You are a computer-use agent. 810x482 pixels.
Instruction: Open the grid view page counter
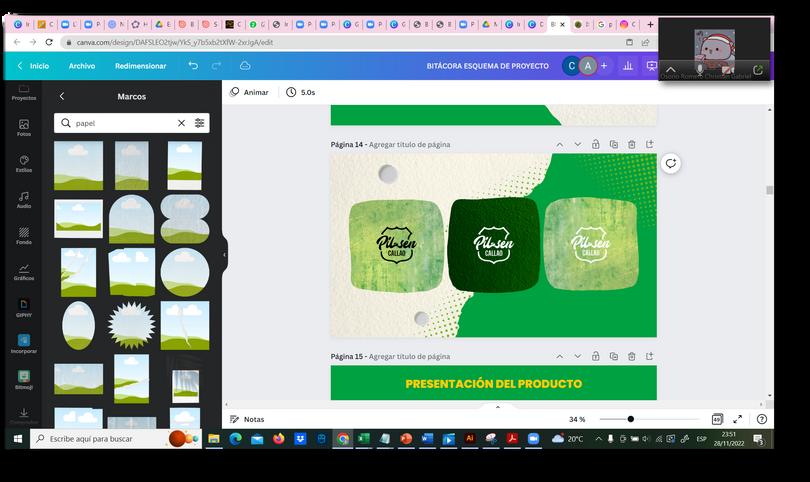pos(717,419)
